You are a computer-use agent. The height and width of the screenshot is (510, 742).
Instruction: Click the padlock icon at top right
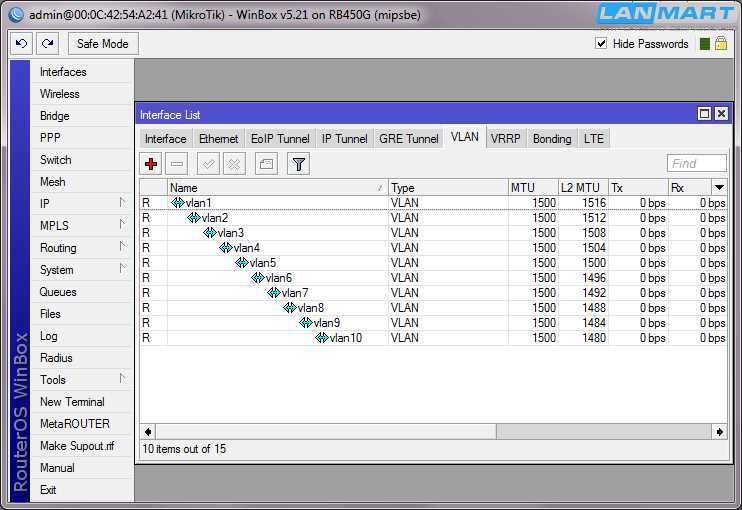pos(721,44)
